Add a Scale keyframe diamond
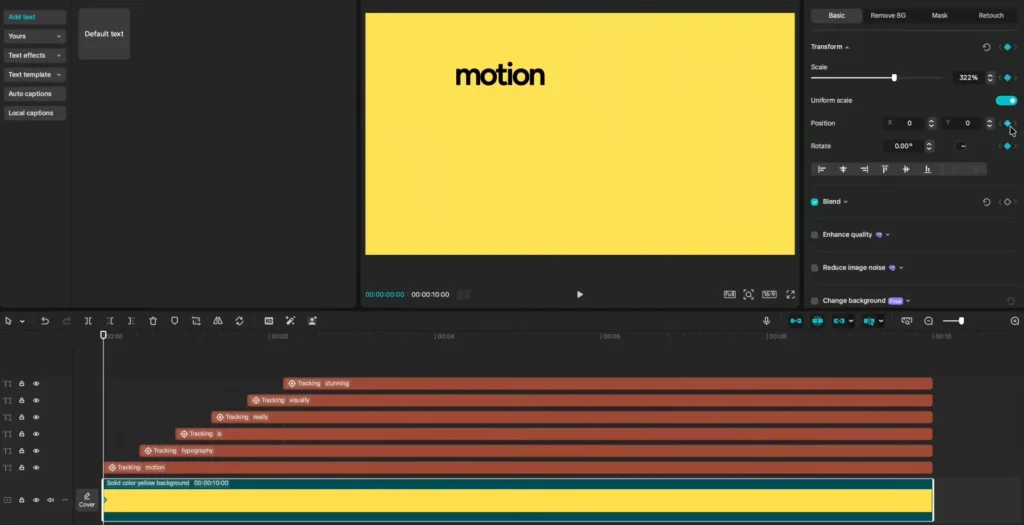 tap(1007, 78)
